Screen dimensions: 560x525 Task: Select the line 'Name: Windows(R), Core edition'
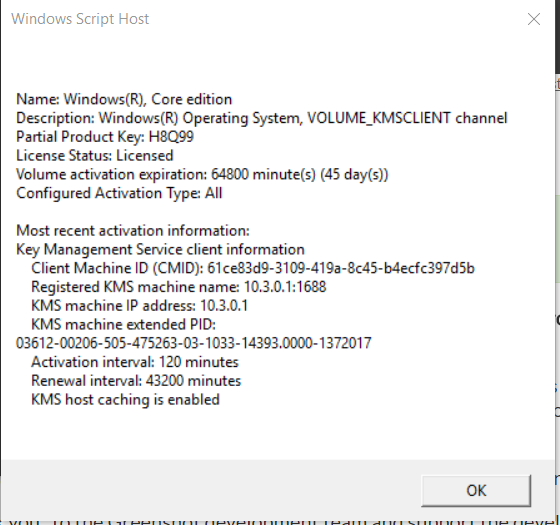point(124,99)
